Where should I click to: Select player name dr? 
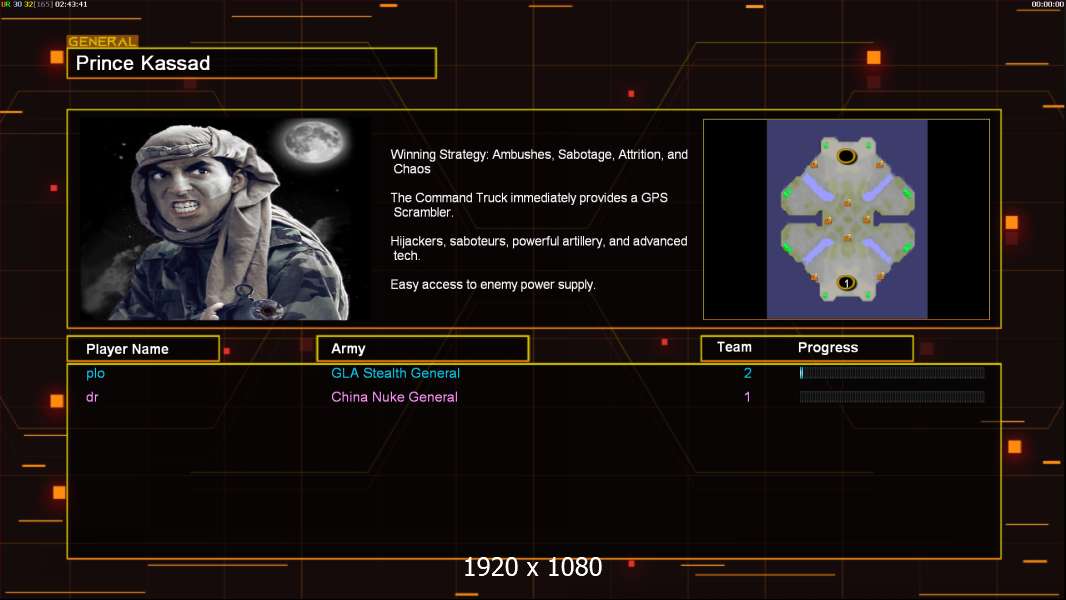pos(92,397)
